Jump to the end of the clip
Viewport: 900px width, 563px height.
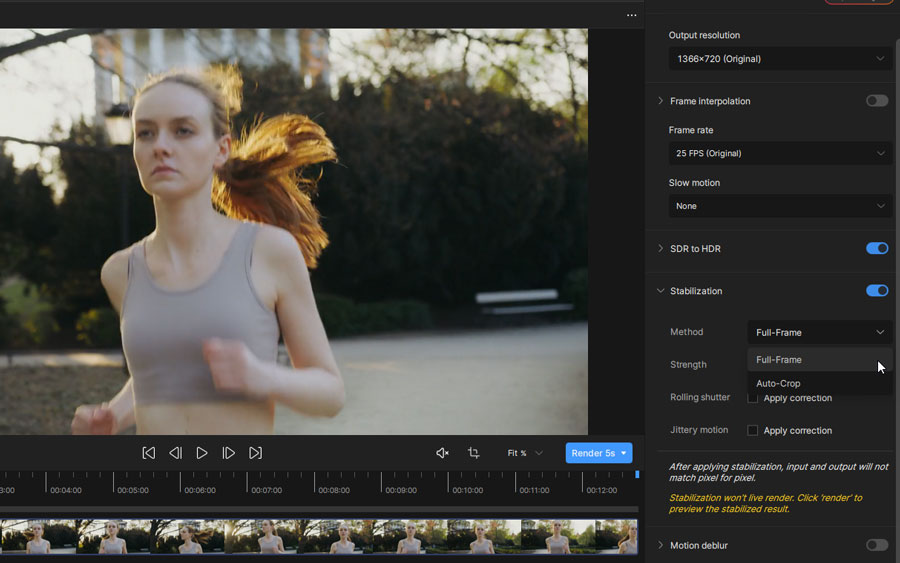point(255,453)
